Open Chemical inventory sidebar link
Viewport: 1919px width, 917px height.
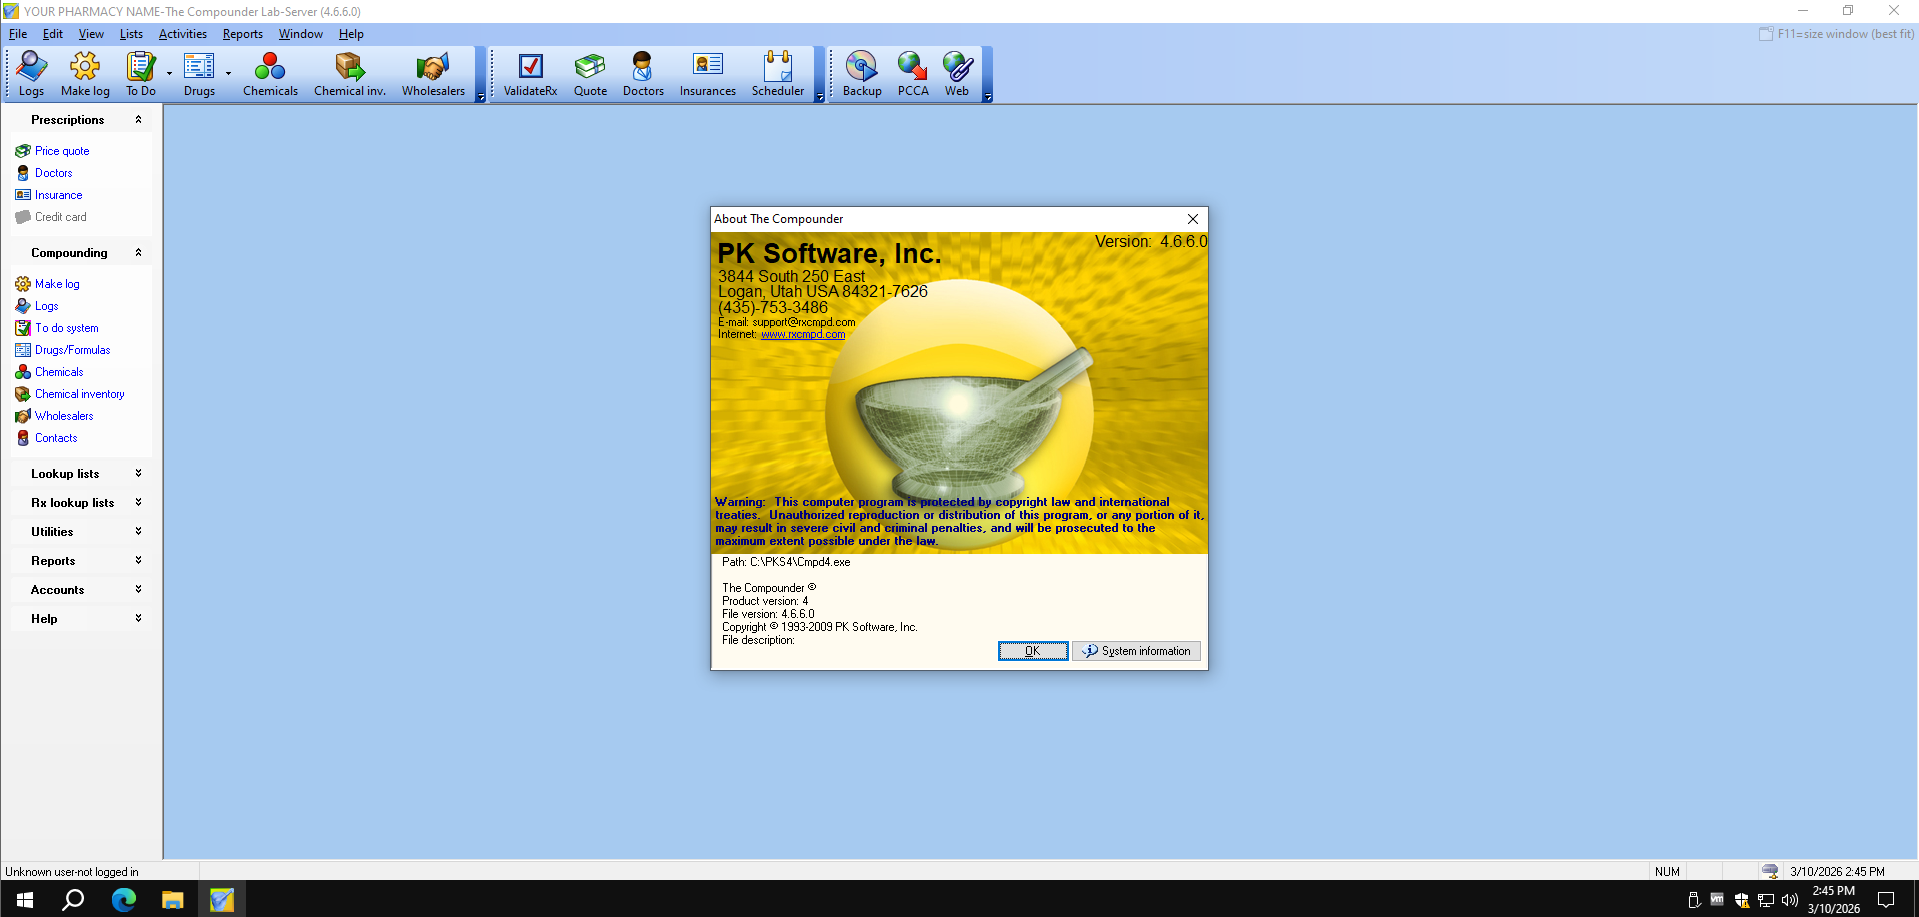[79, 394]
